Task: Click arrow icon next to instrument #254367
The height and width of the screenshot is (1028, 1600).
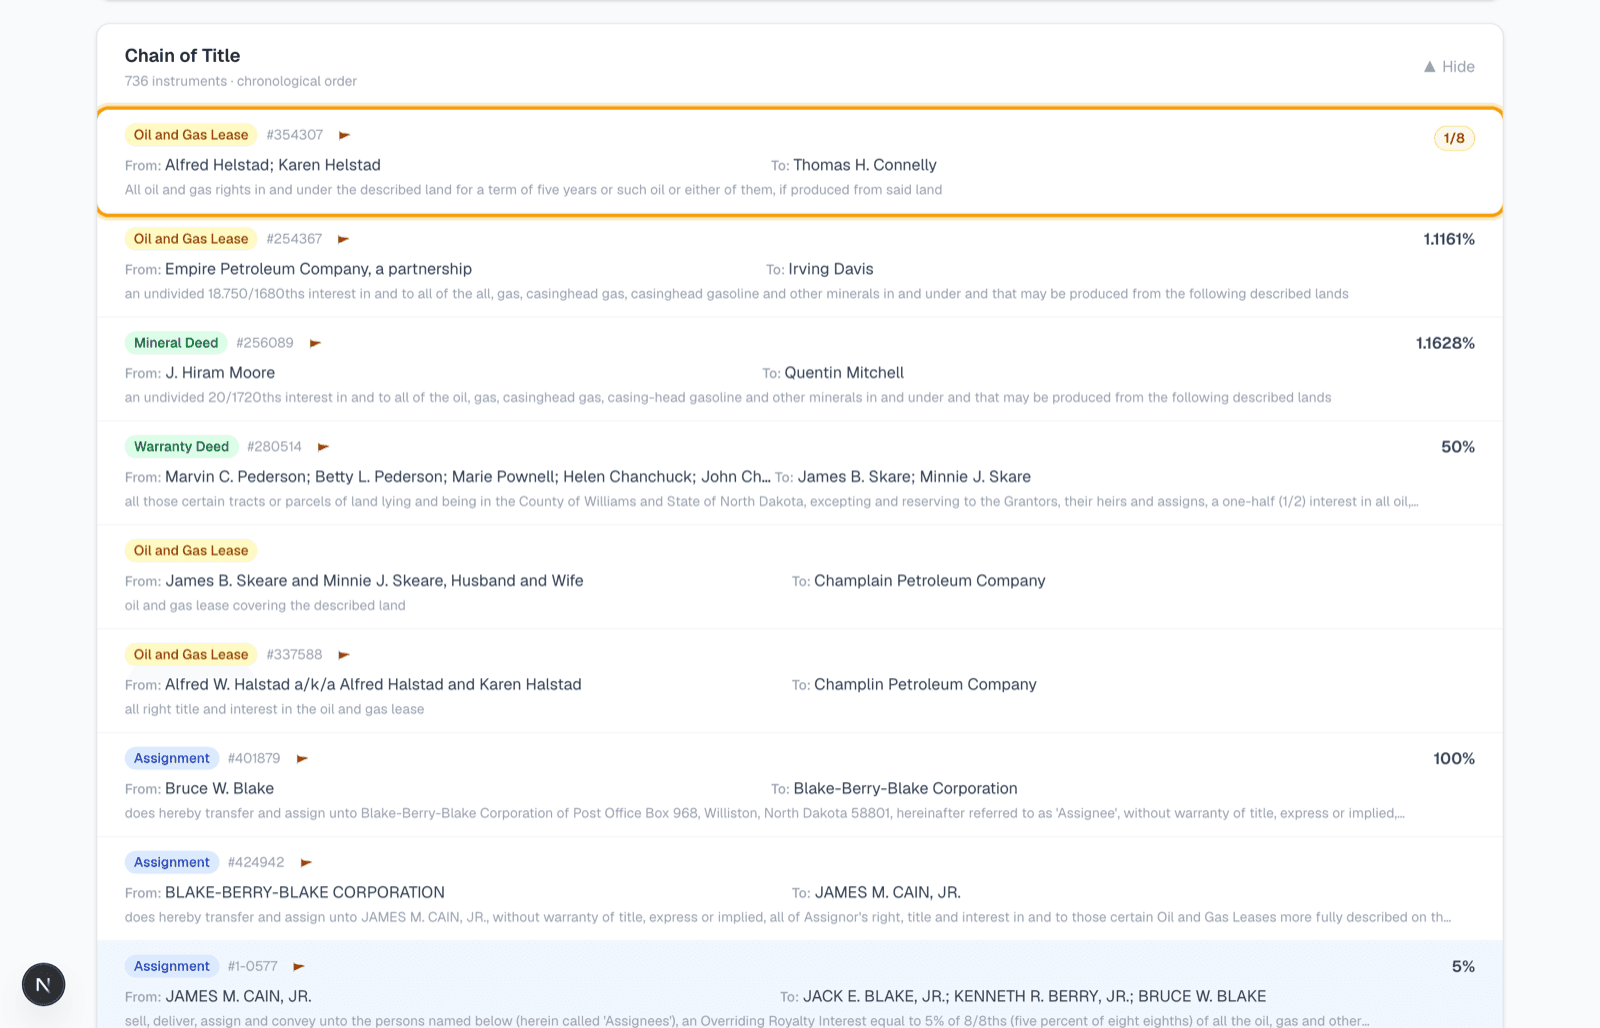Action: point(343,239)
